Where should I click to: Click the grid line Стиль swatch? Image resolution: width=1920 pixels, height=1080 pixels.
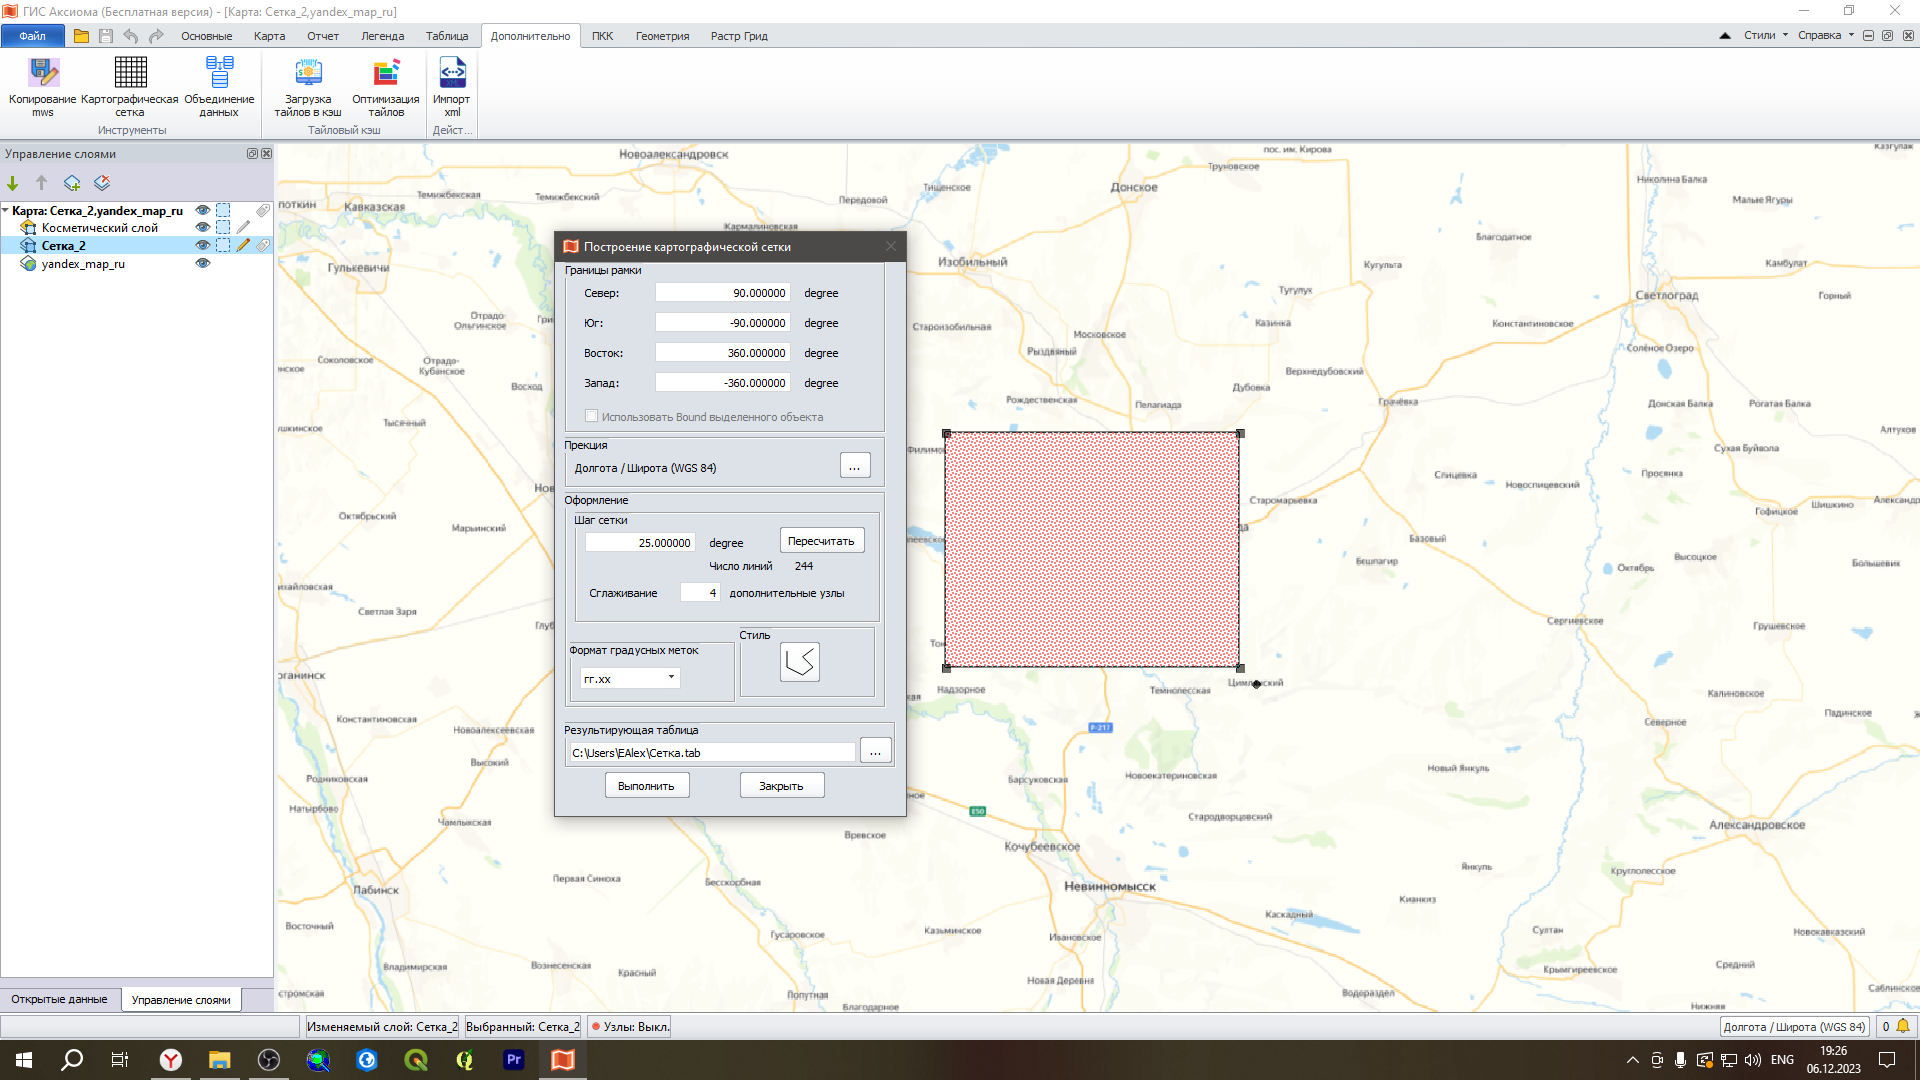click(x=799, y=662)
